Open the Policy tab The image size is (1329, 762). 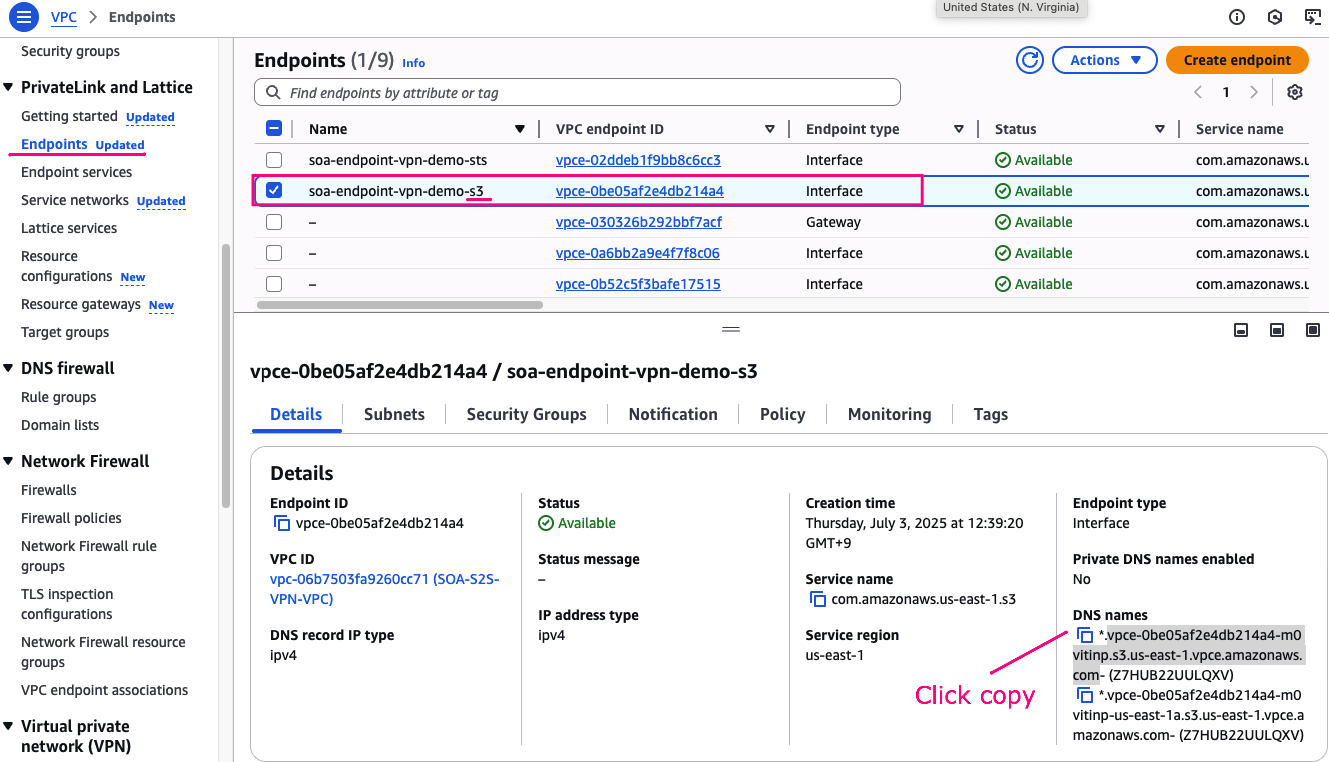782,414
